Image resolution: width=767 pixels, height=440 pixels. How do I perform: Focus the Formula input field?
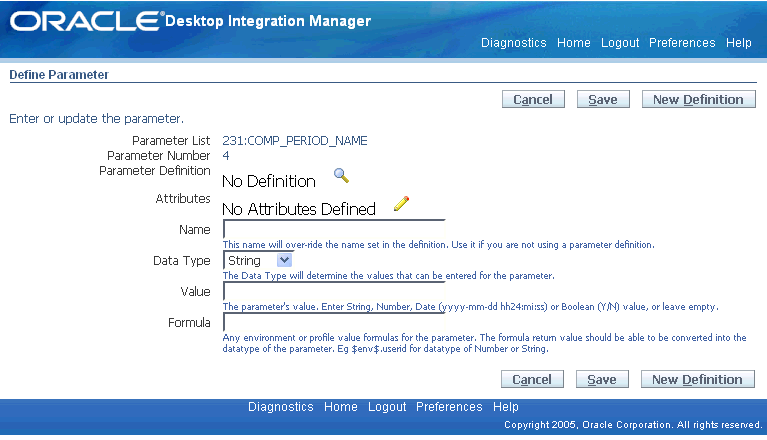[334, 322]
